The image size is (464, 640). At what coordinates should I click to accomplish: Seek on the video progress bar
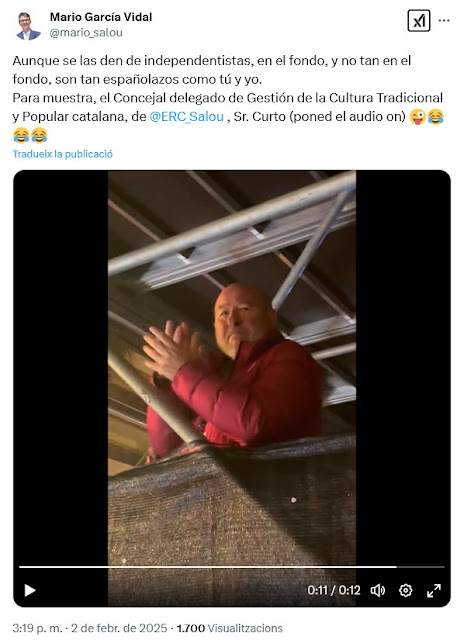pyautogui.click(x=231, y=567)
